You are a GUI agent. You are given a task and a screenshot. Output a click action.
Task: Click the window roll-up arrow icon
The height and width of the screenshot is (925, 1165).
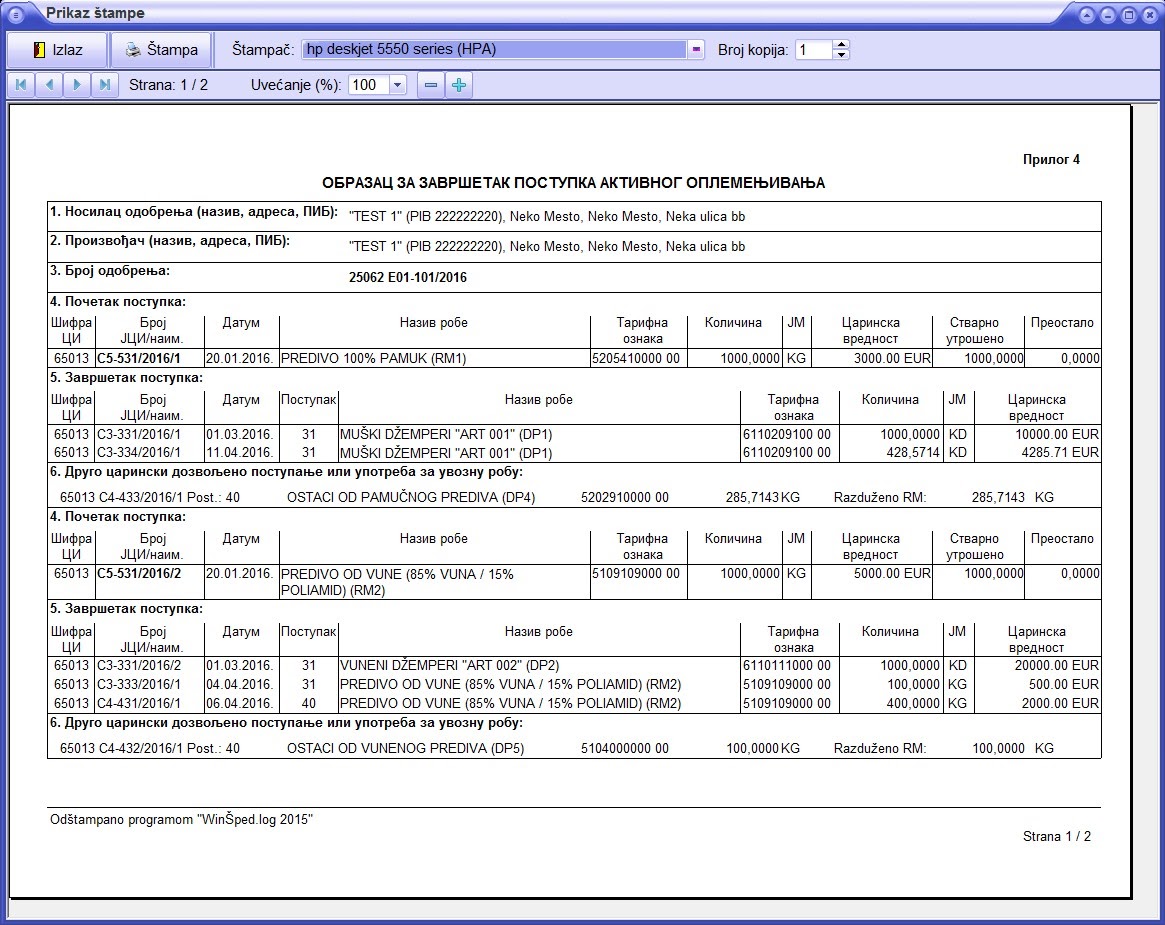1087,15
